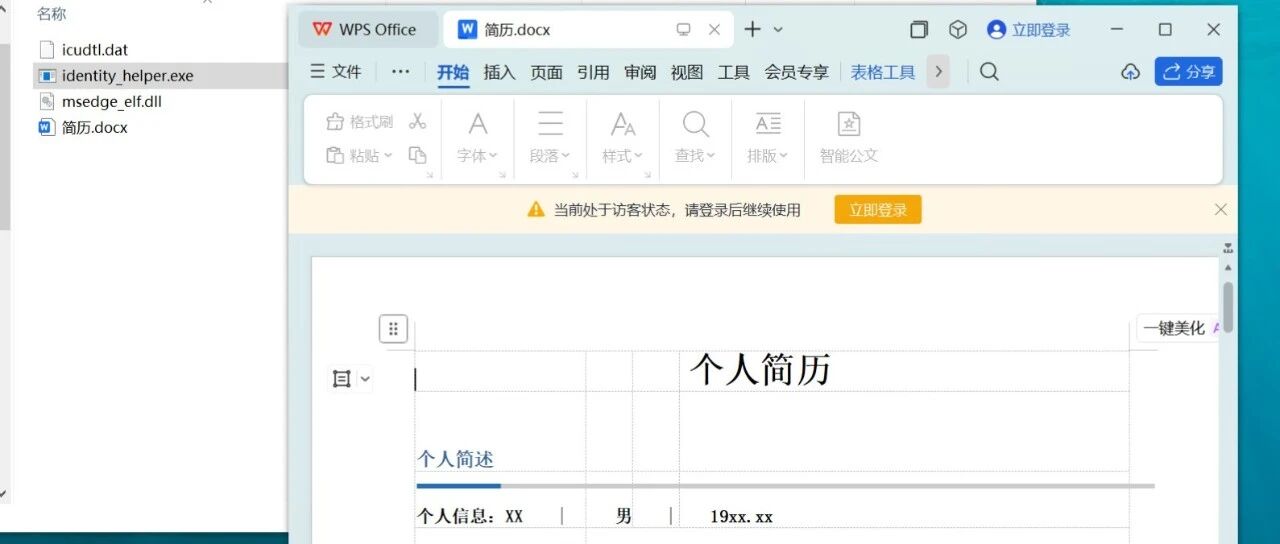Click the vertical scrollbar thumb in WPS
Screen dimensions: 1280x544
pyautogui.click(x=1228, y=307)
